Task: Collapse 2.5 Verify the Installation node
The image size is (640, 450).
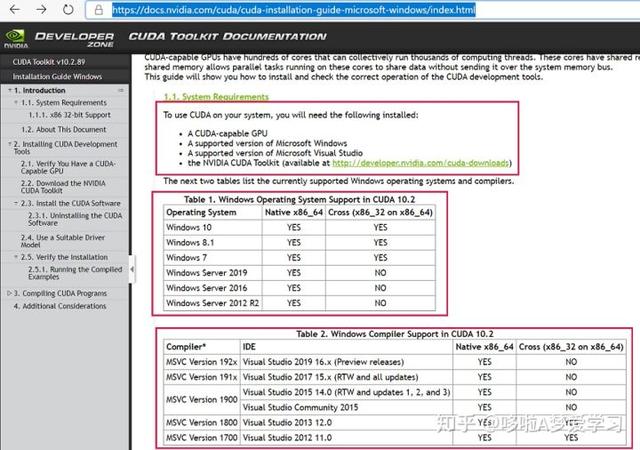Action: point(16,257)
